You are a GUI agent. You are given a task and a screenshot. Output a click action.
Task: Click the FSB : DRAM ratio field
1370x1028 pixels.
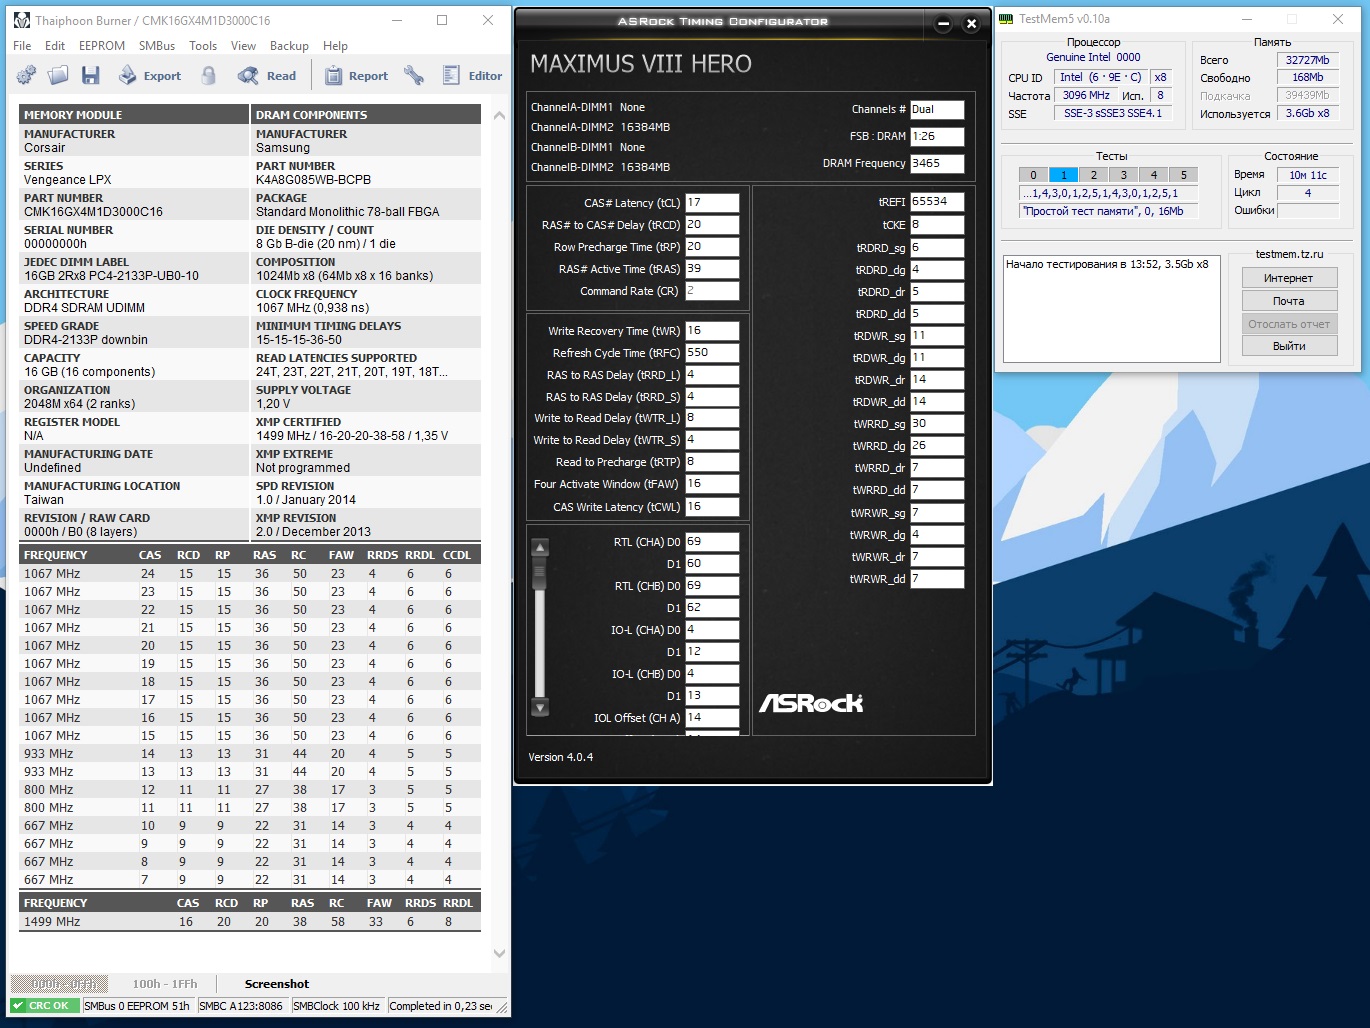coord(937,136)
